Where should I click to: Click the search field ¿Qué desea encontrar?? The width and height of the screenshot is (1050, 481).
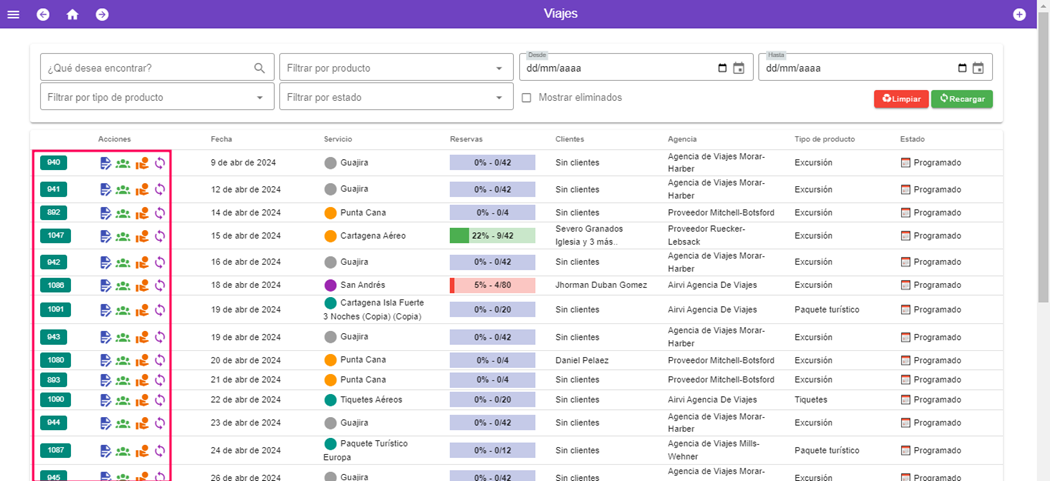[x=147, y=68]
